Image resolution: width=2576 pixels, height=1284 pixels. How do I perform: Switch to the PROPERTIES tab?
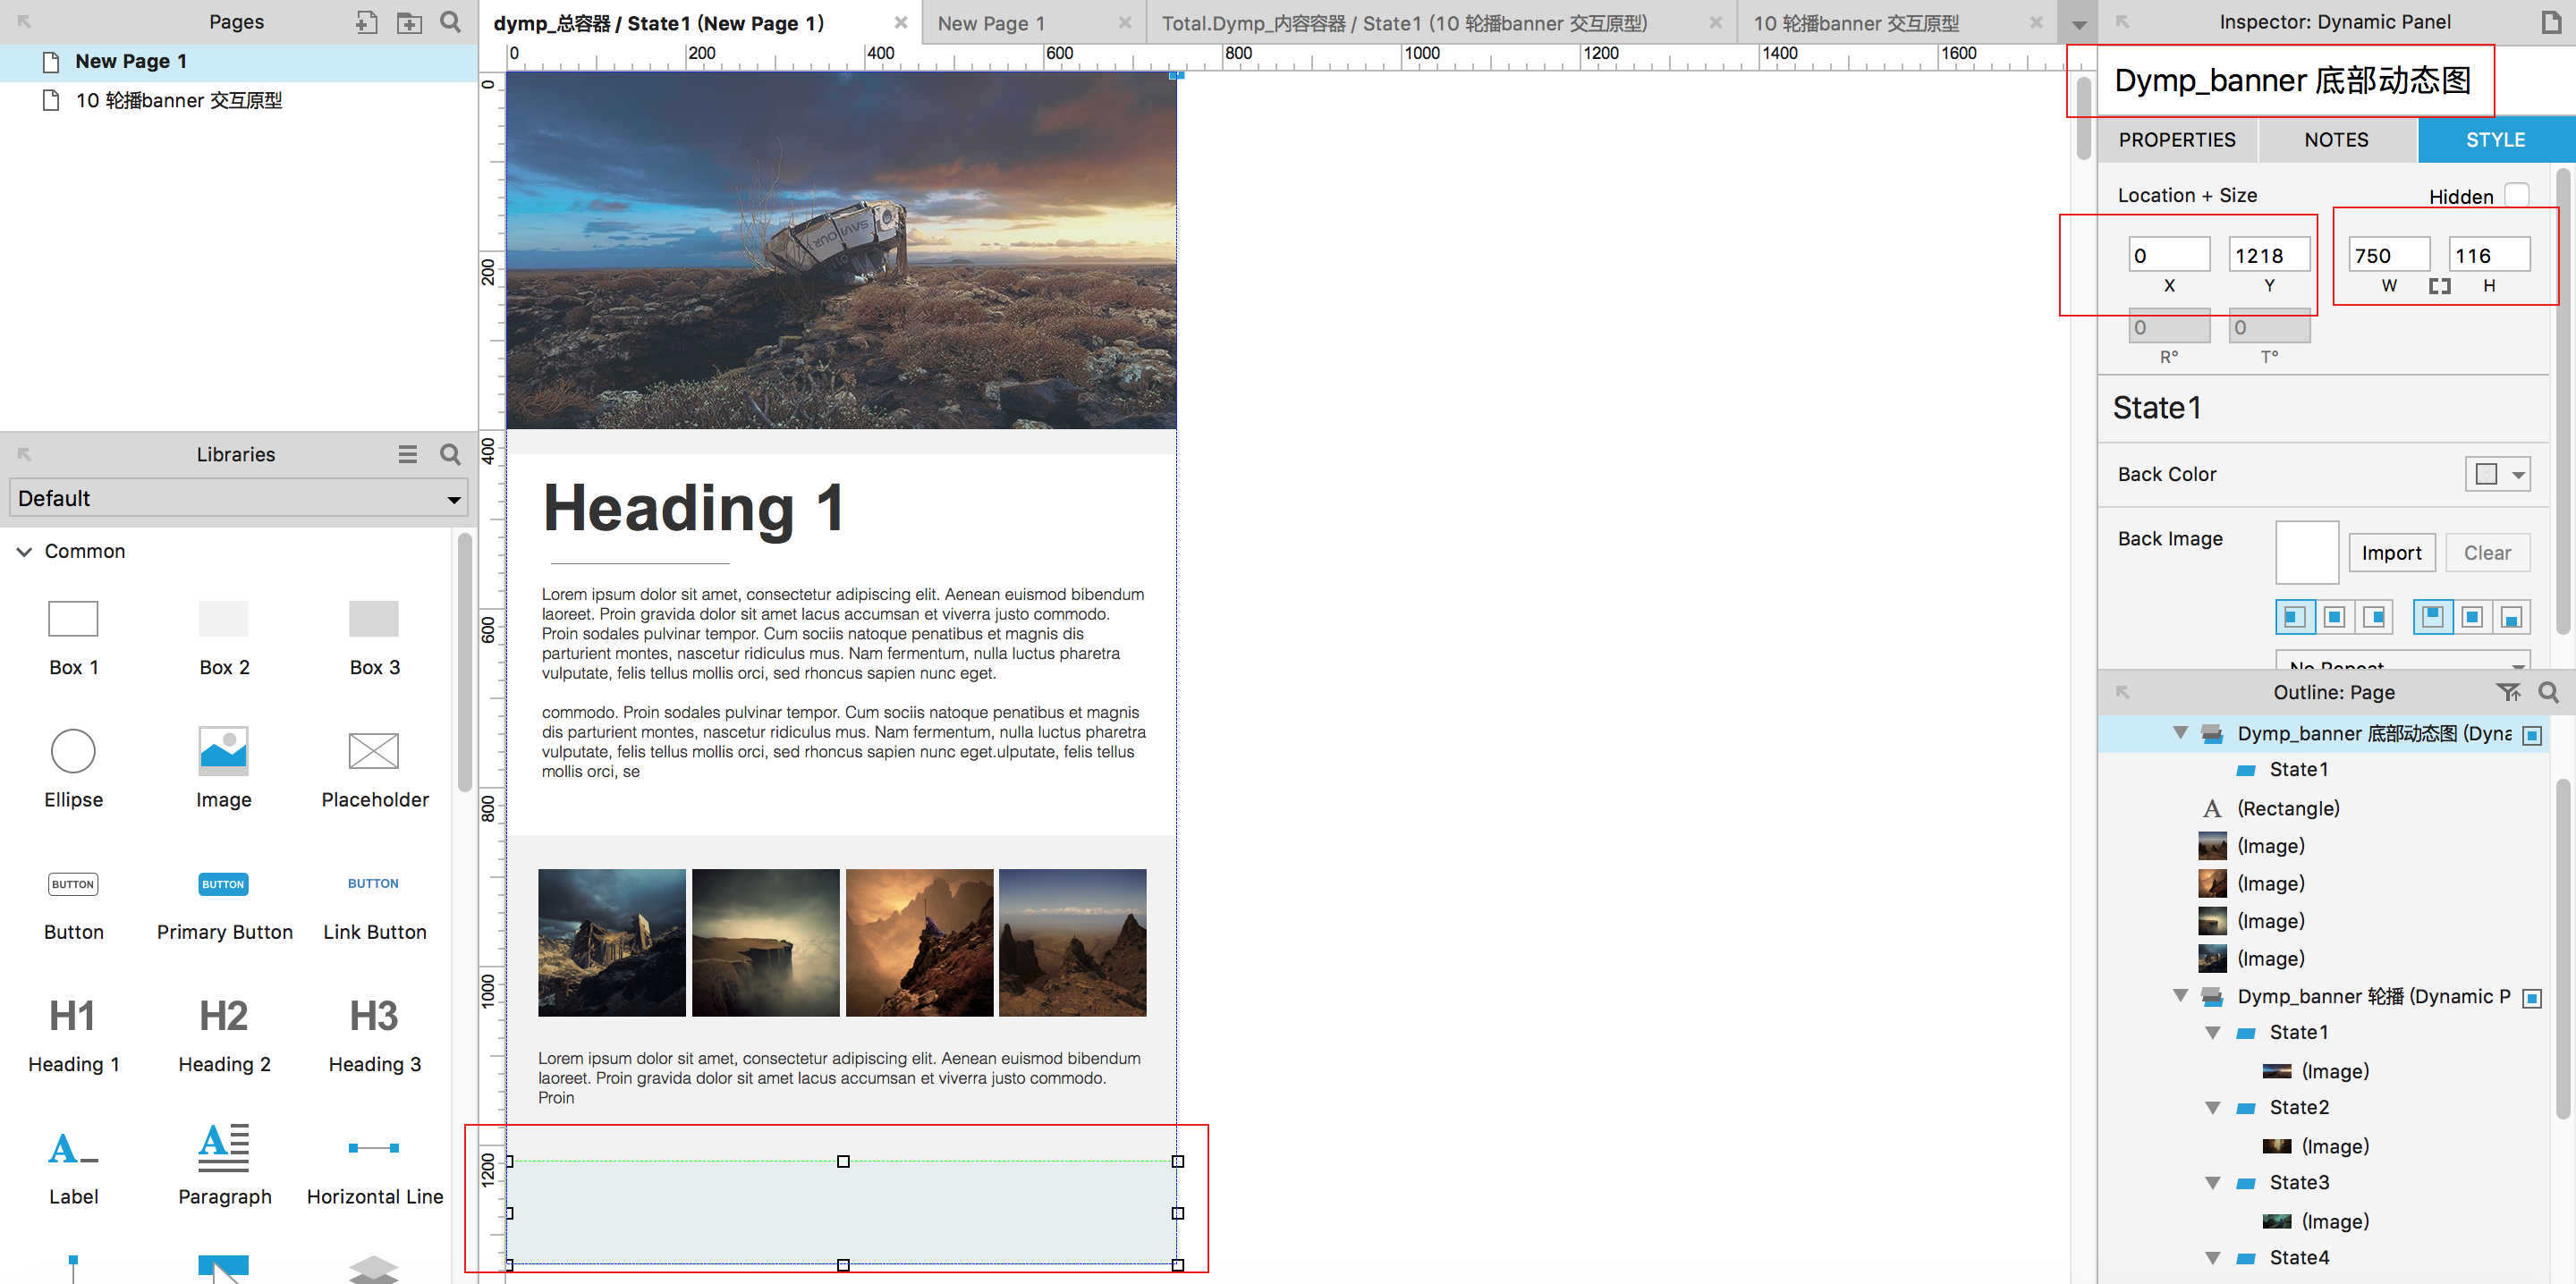coord(2176,140)
